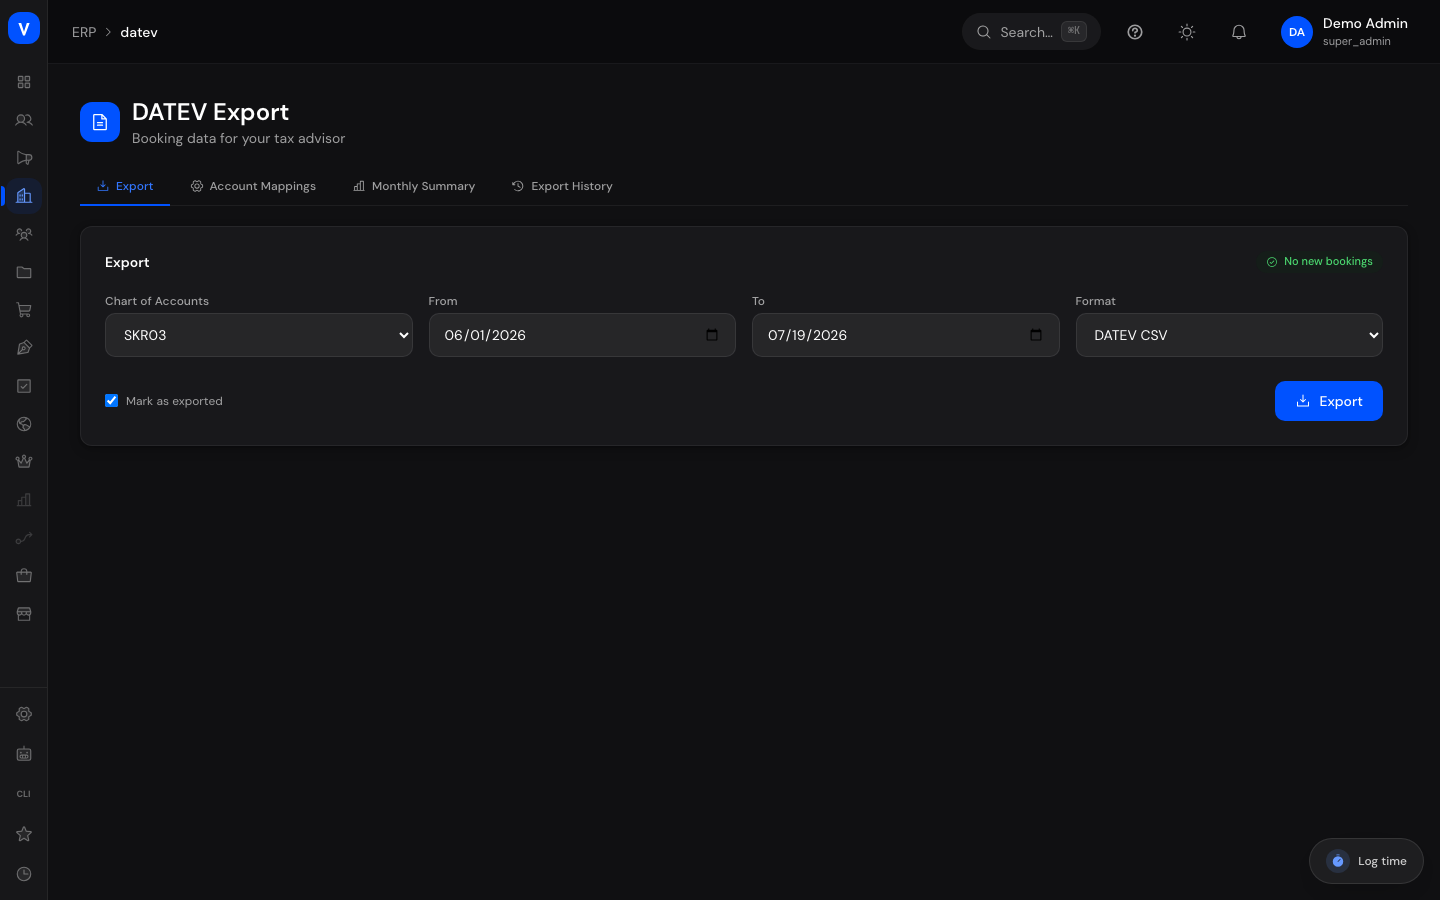The image size is (1440, 900).
Task: Click the datev breadcrumb
Action: pos(139,32)
